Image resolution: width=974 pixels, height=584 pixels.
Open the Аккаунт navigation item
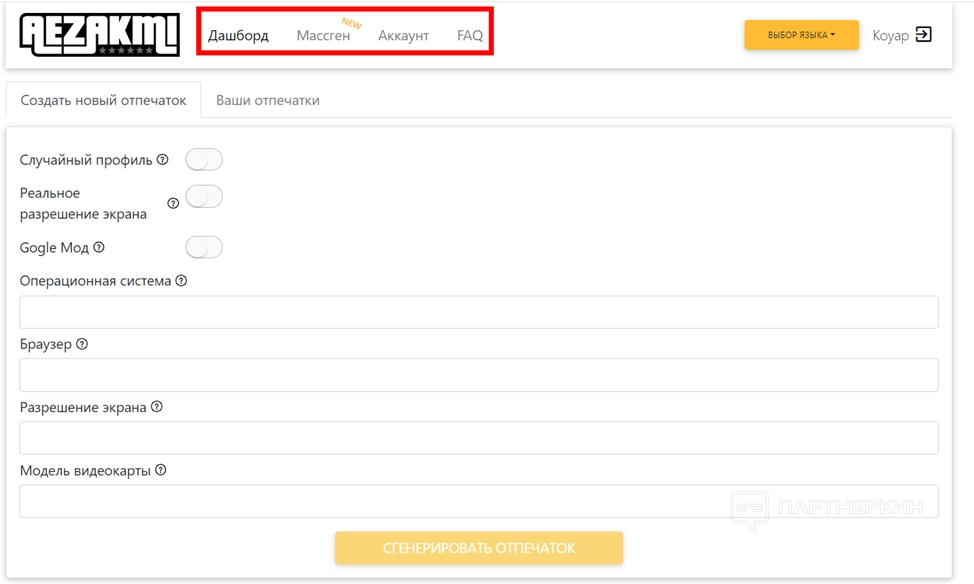(x=404, y=35)
